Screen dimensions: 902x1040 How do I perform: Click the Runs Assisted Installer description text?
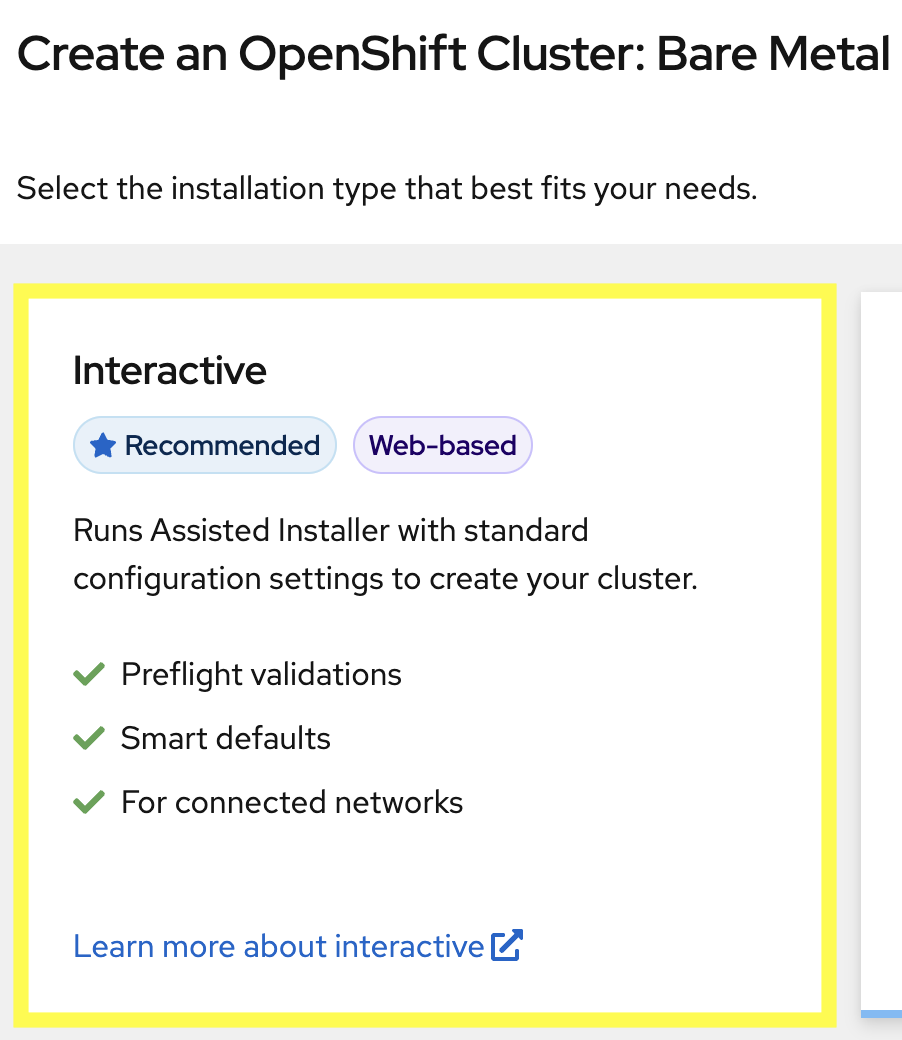click(385, 555)
